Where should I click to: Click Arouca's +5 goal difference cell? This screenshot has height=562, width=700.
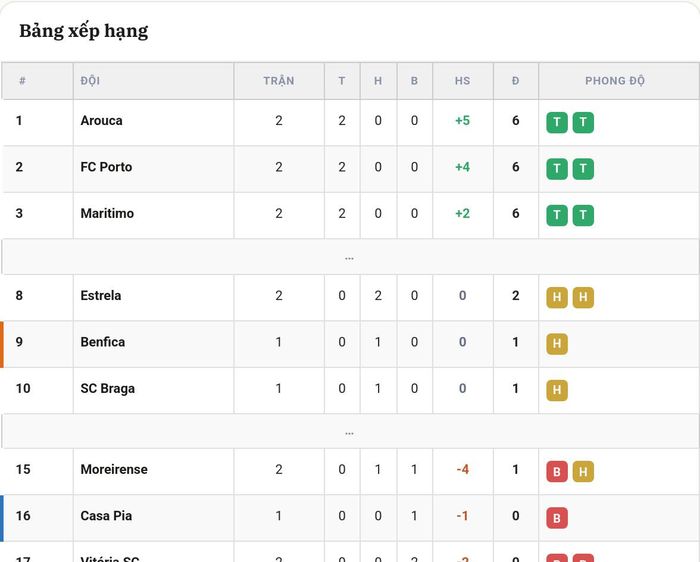462,121
